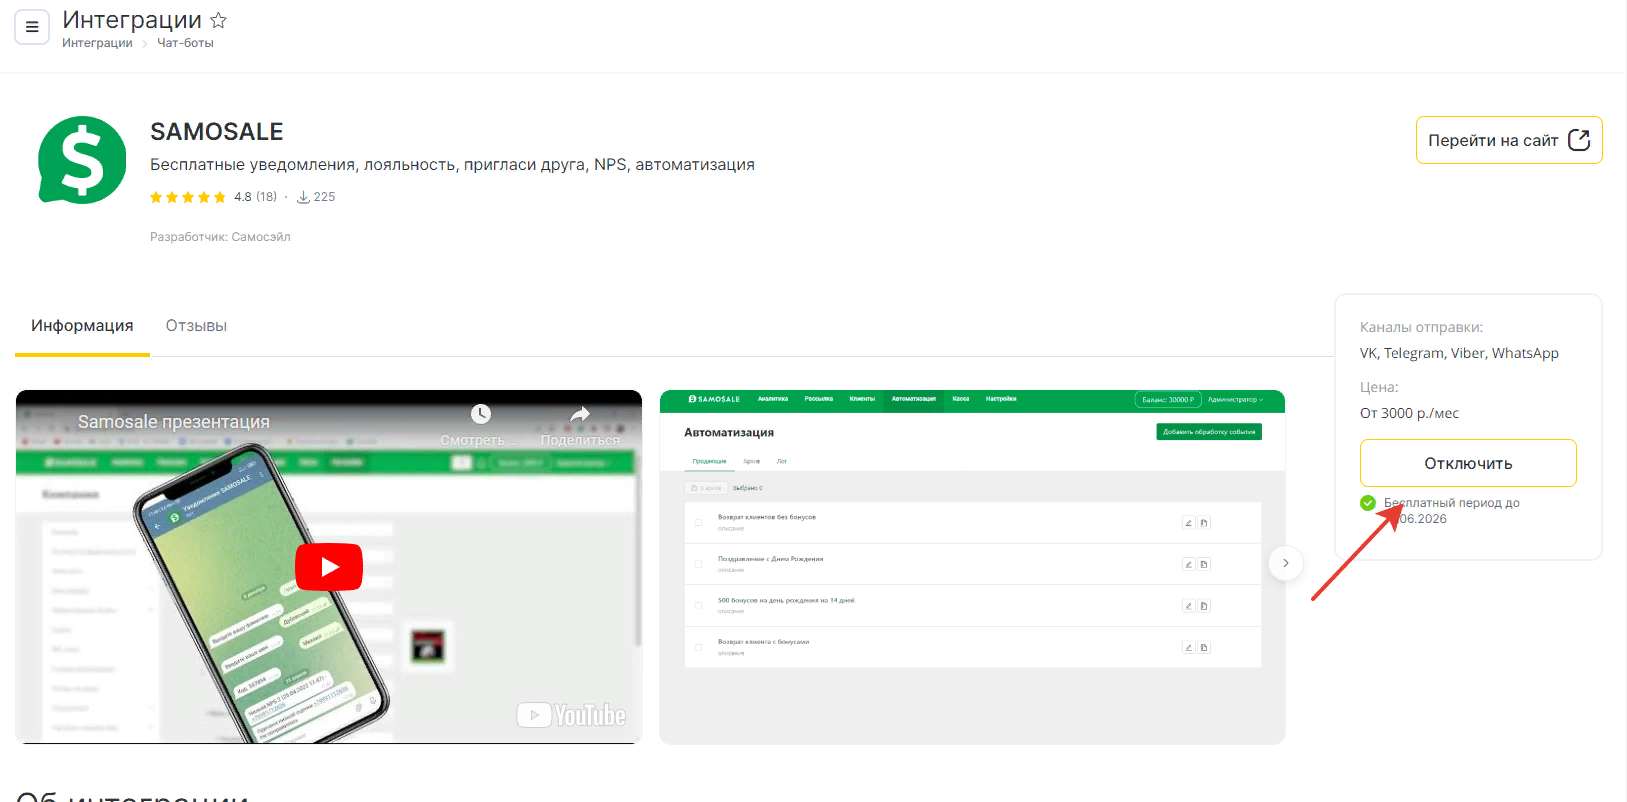Click the Поделиться share arrow on video
1627x802 pixels.
coord(580,414)
